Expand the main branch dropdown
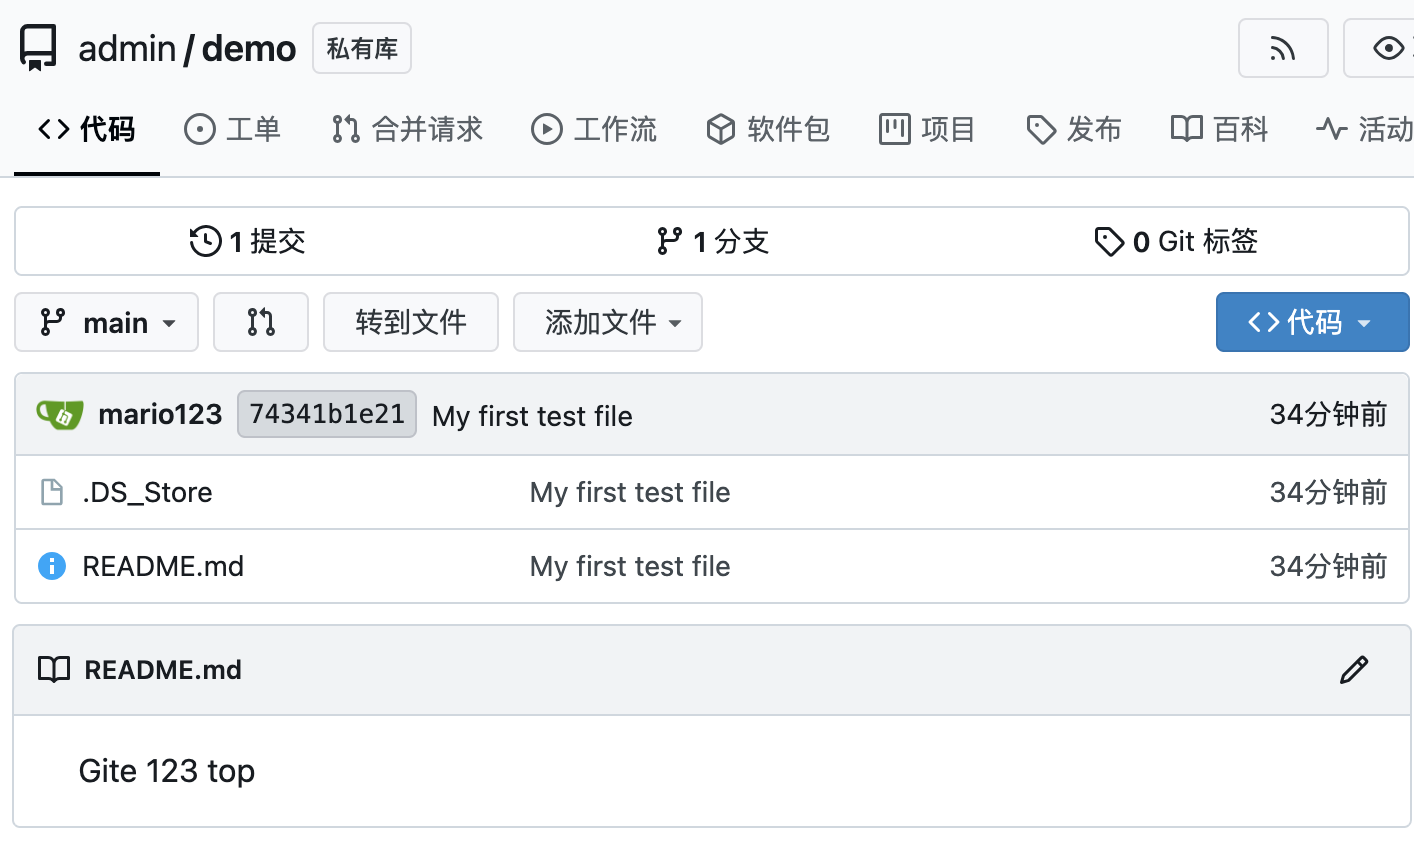This screenshot has height=850, width=1414. [107, 322]
